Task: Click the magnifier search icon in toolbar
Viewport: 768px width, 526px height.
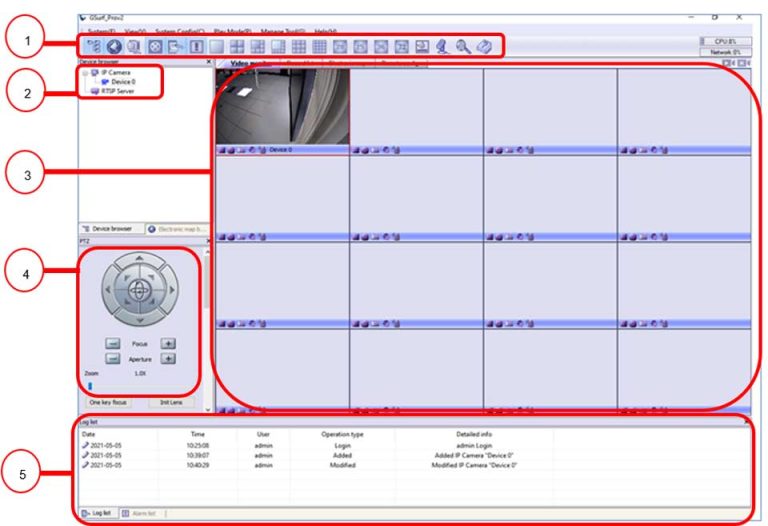Action: (x=463, y=46)
